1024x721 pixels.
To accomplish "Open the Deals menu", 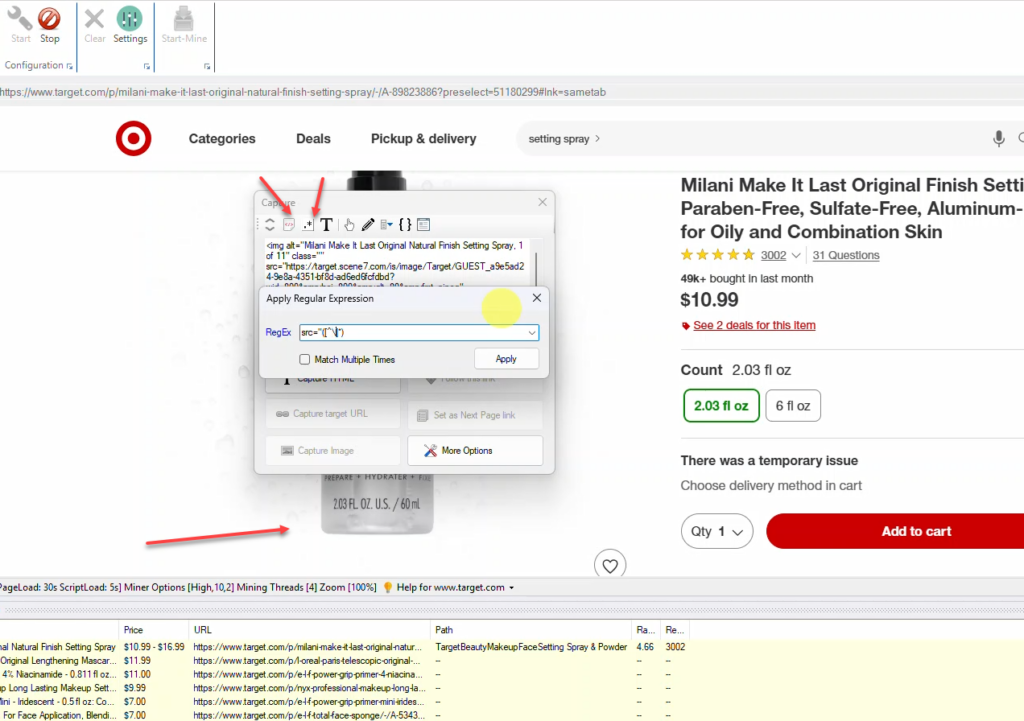I will [x=313, y=138].
